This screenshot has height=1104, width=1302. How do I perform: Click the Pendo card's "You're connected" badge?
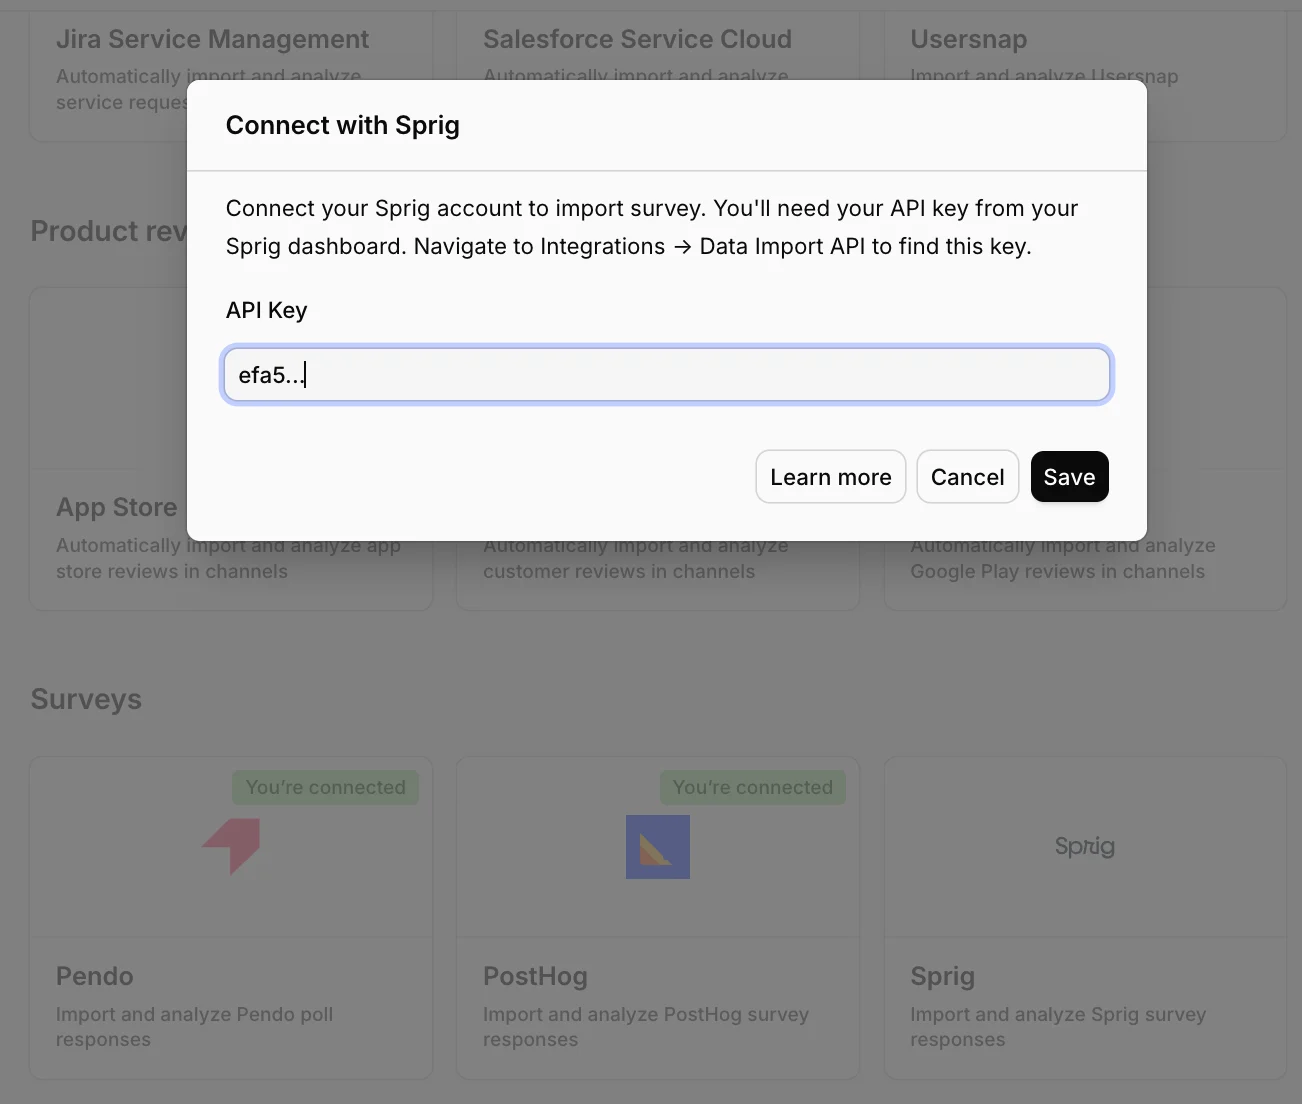tap(326, 787)
